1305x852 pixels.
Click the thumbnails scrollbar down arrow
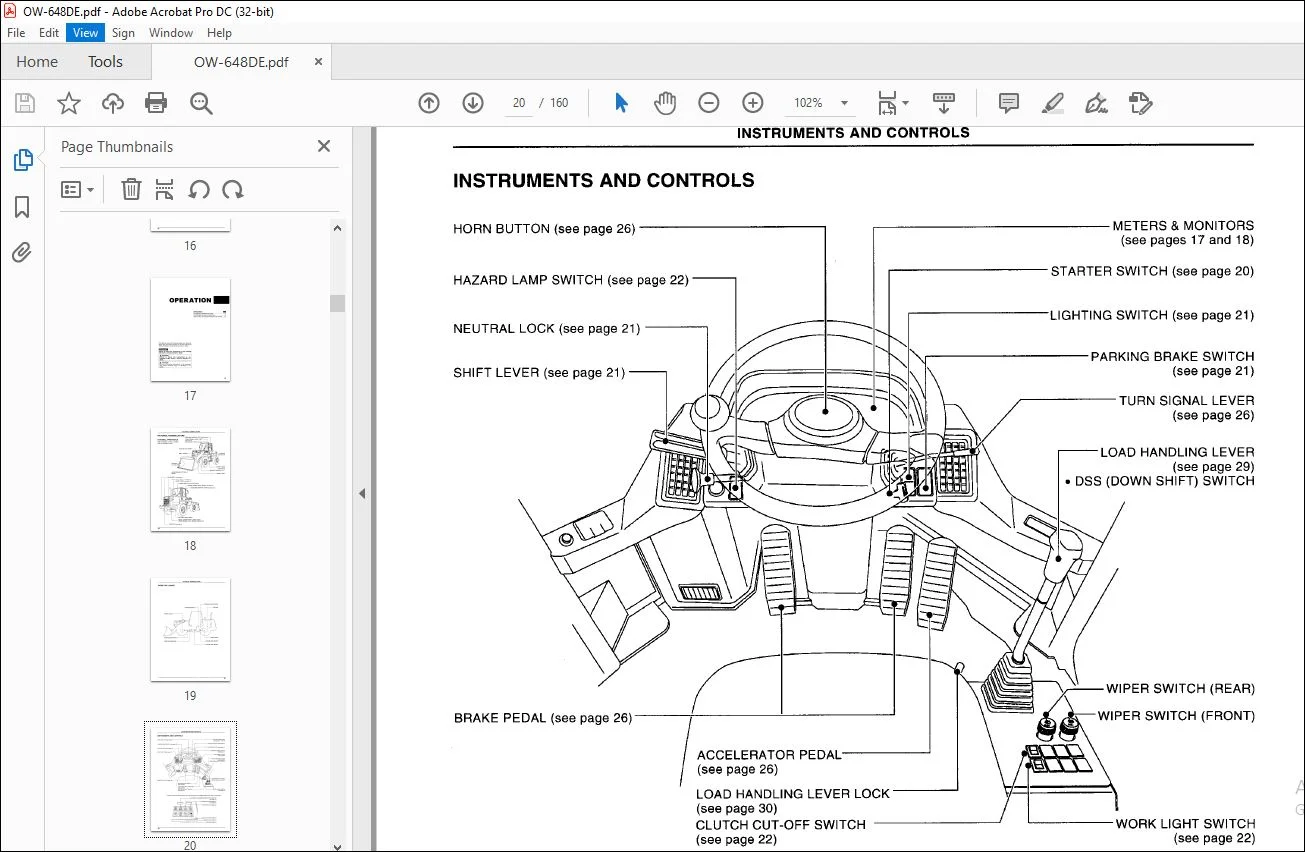point(338,845)
